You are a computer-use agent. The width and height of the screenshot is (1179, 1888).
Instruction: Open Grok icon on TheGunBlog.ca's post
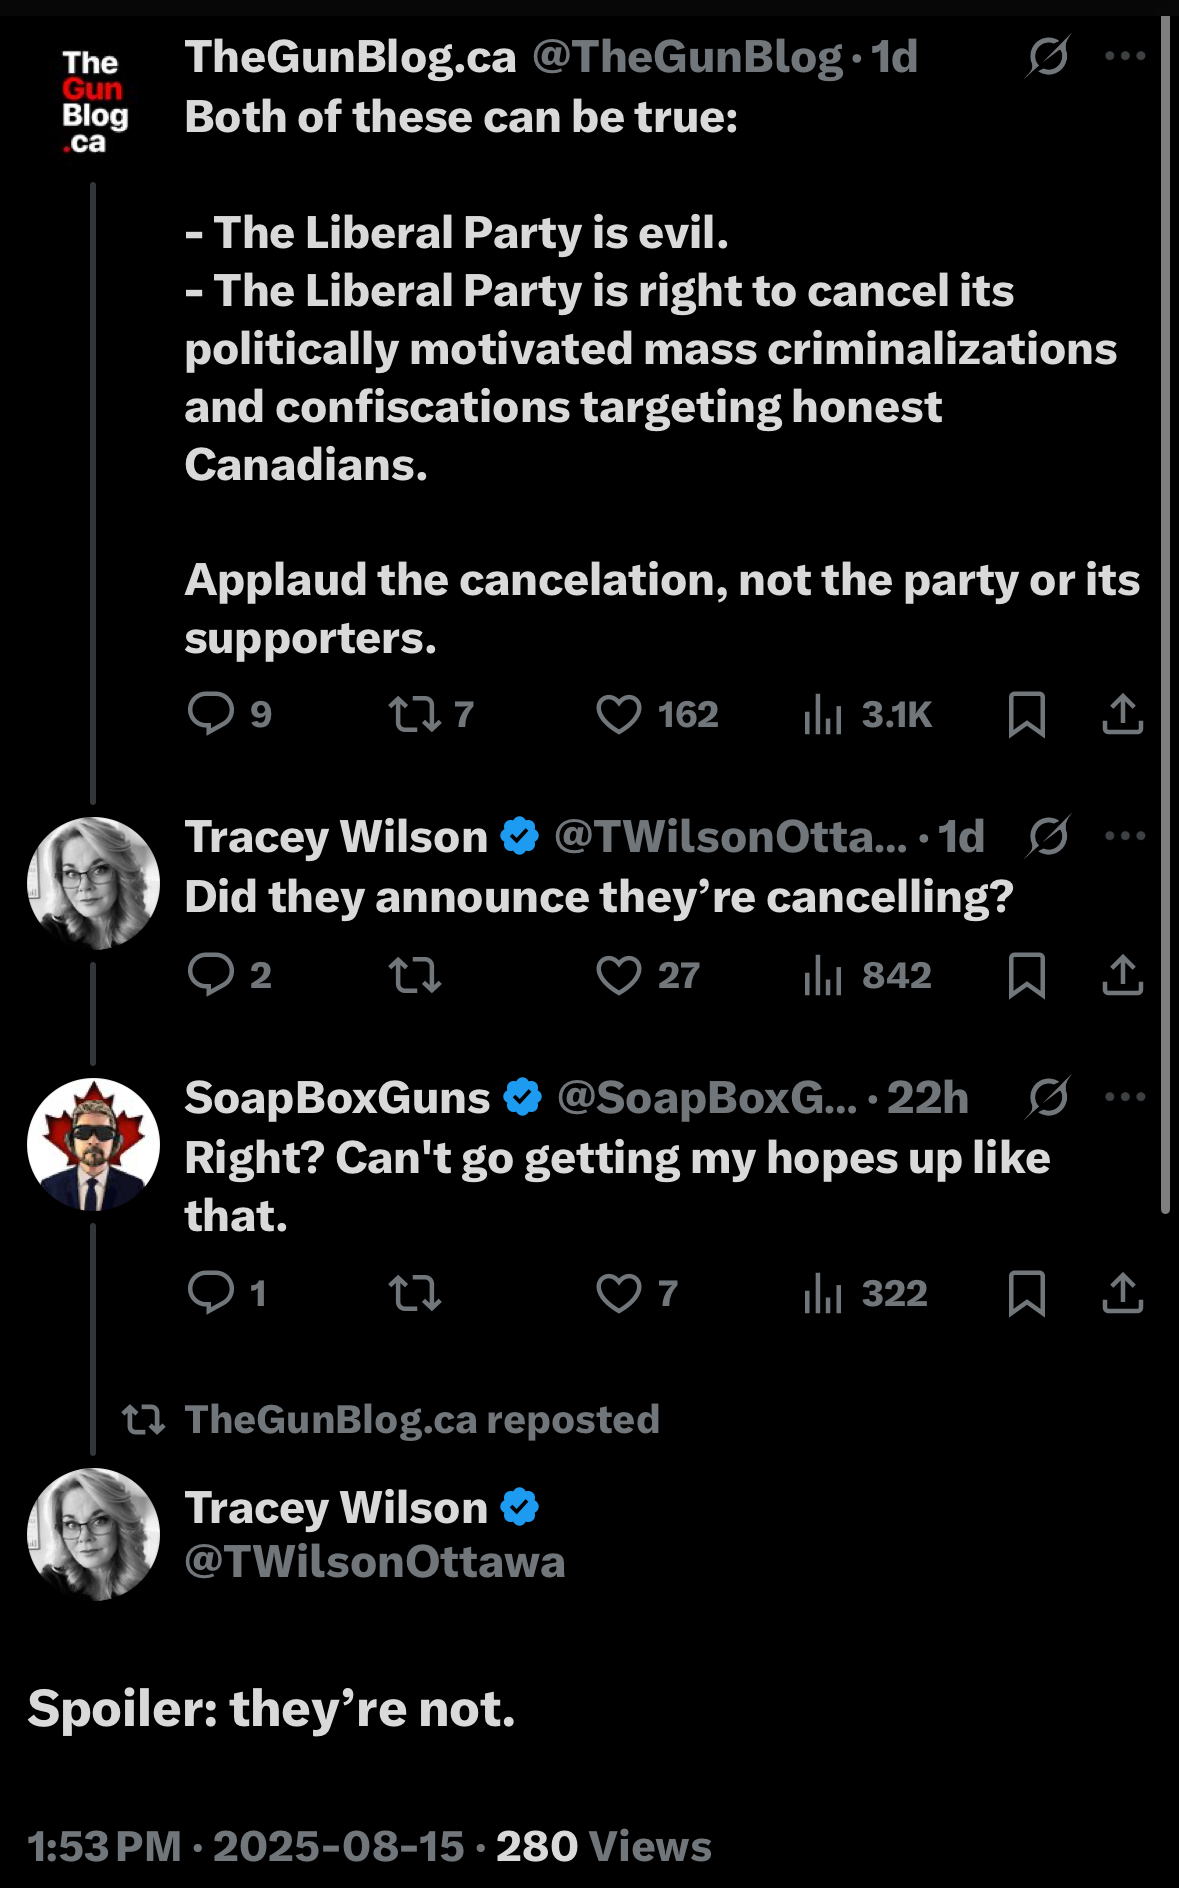click(1047, 56)
